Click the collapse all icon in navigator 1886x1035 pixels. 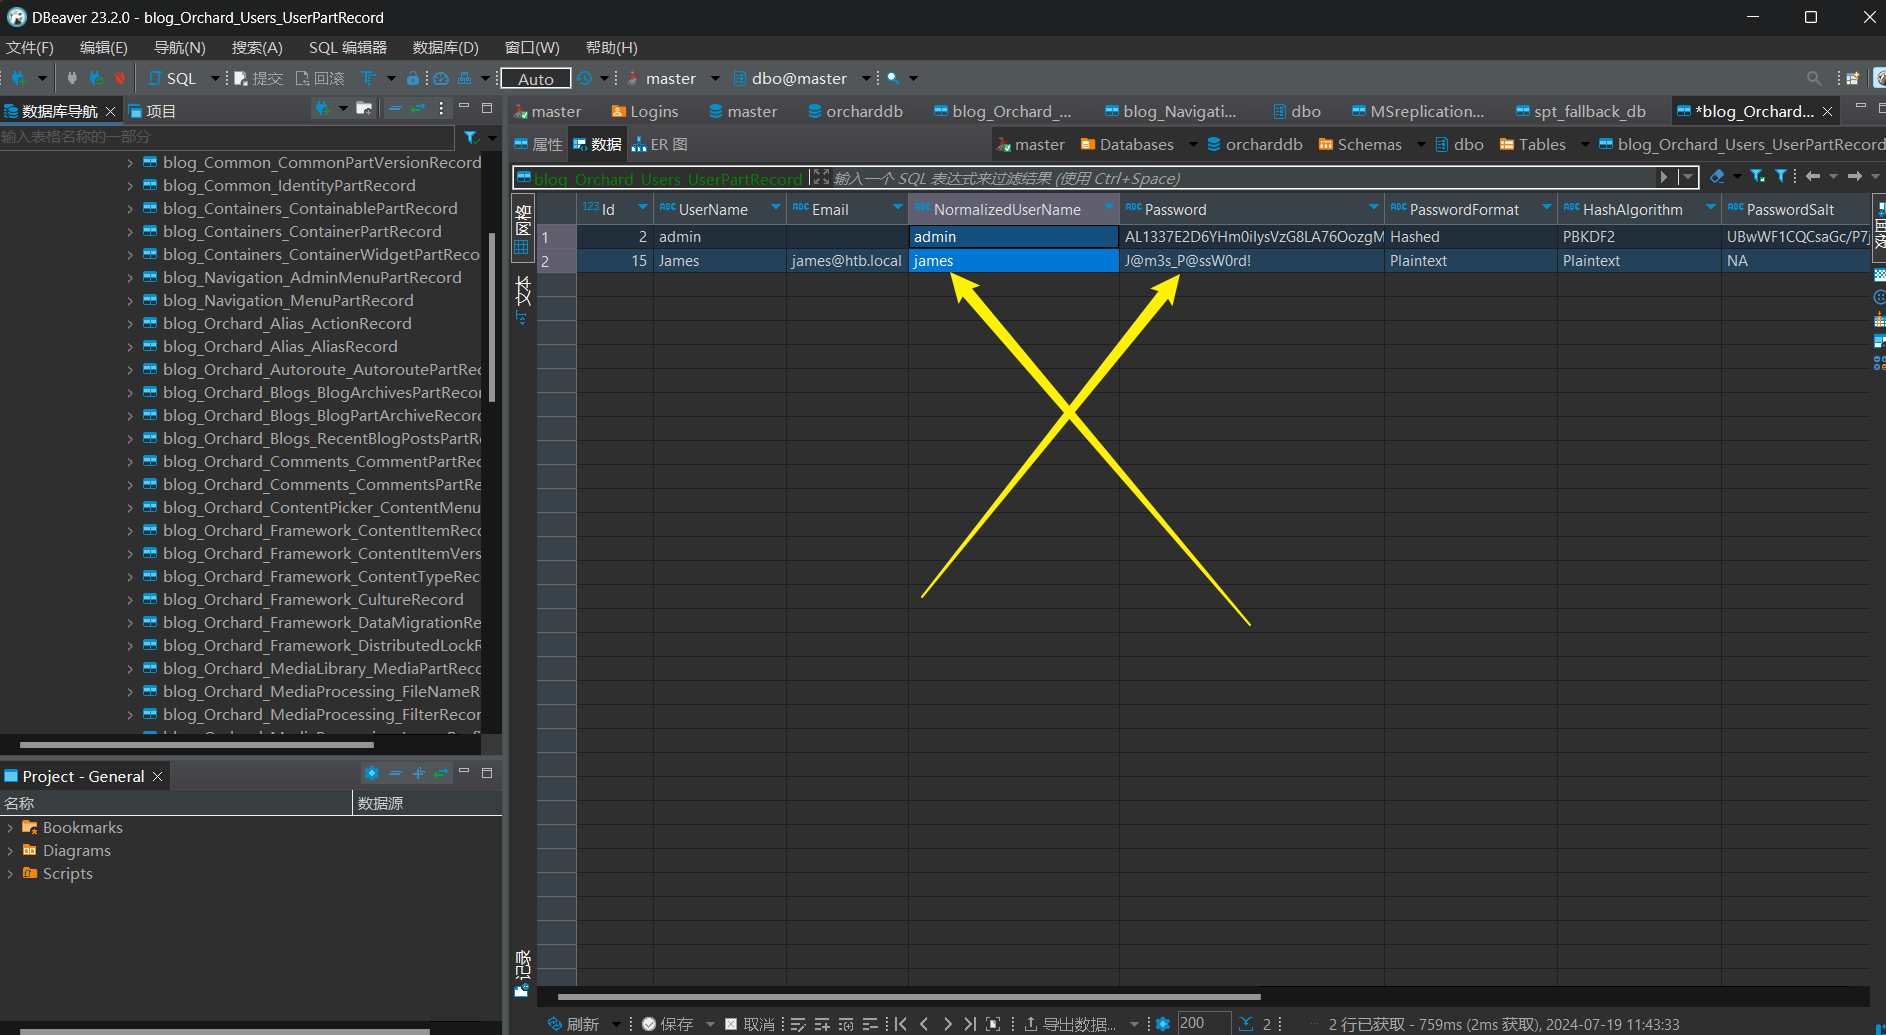395,109
